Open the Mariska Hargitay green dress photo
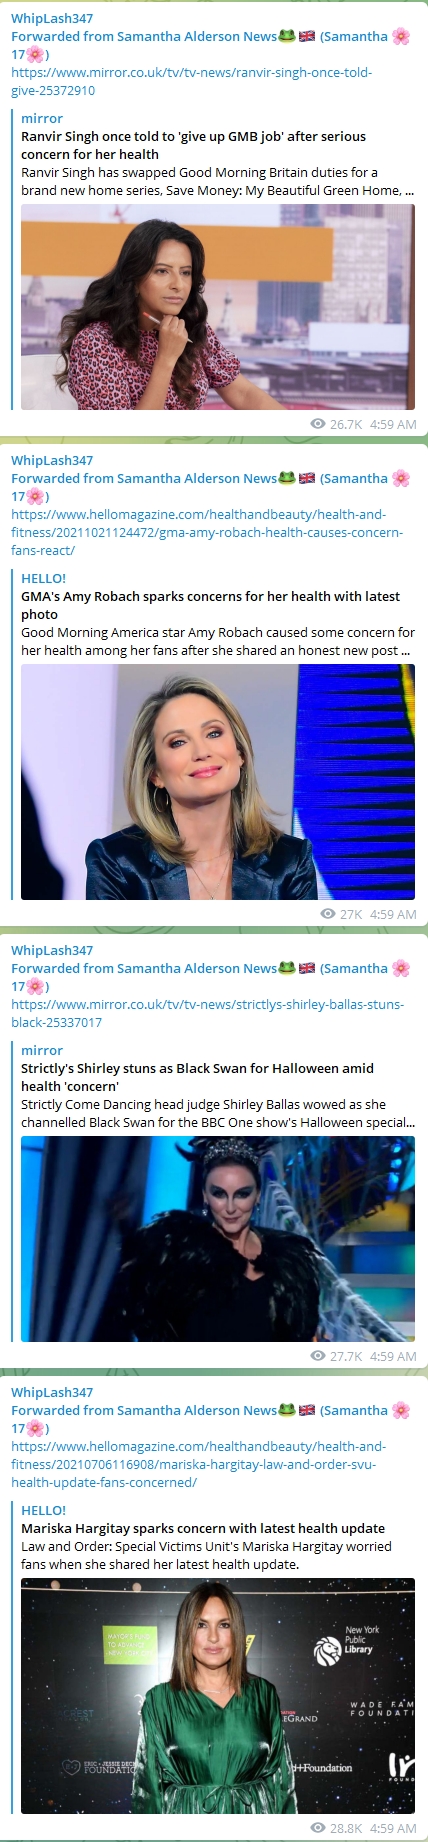428x1842 pixels. point(218,1696)
